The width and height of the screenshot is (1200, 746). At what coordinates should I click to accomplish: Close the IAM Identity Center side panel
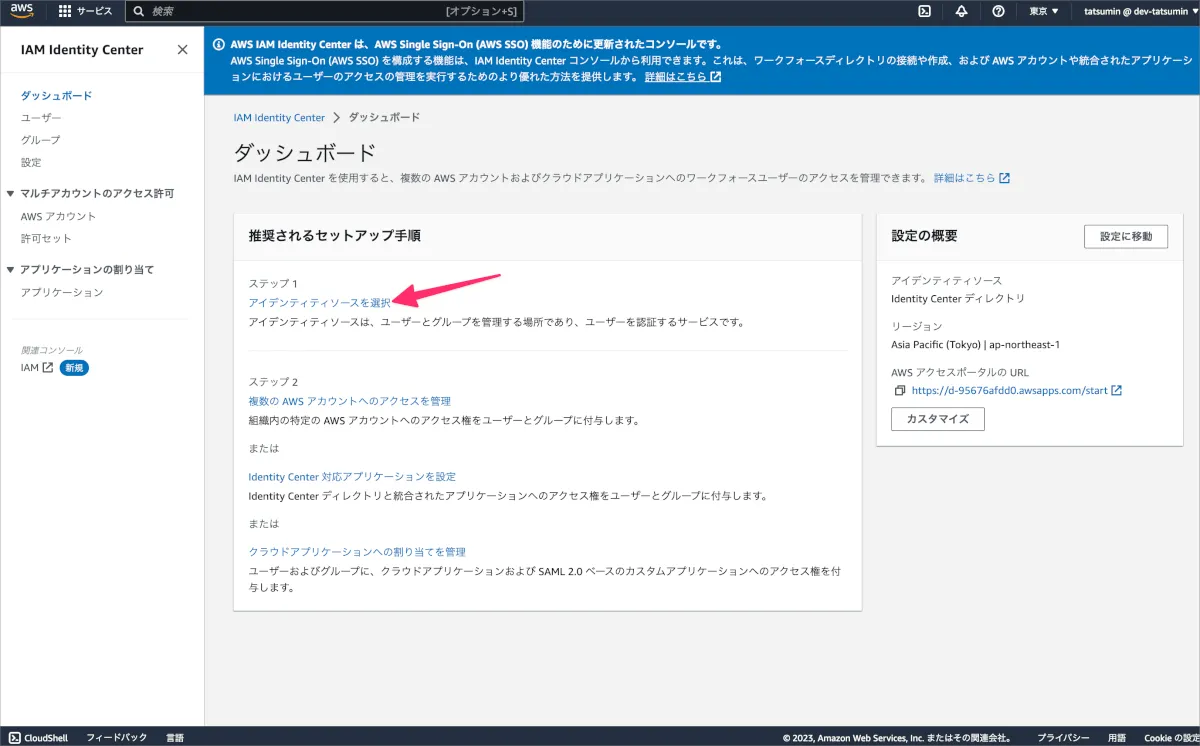(x=182, y=50)
